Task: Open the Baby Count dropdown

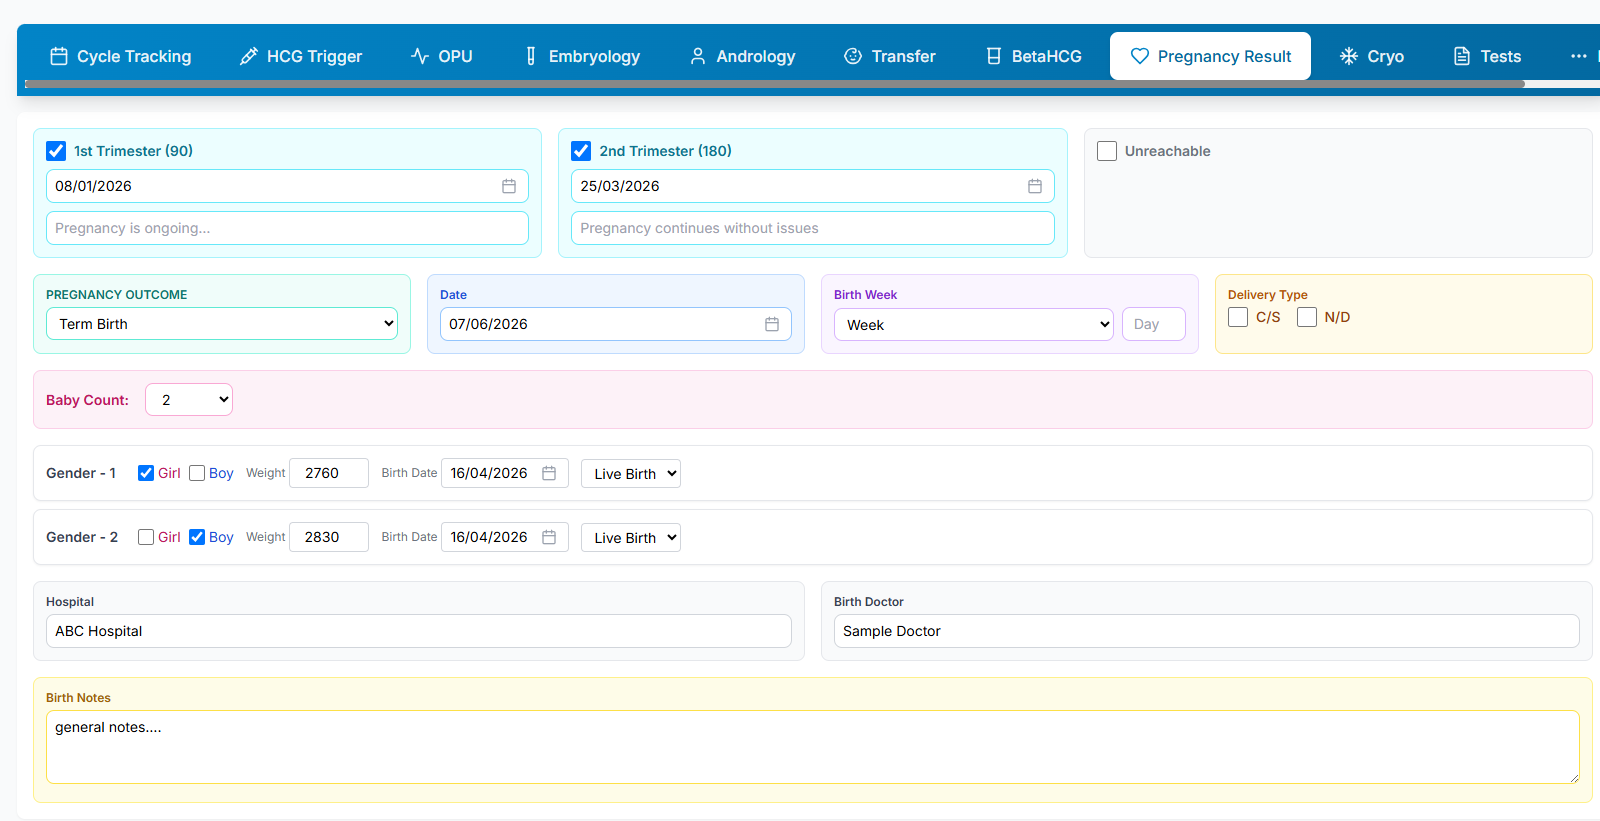Action: [189, 400]
